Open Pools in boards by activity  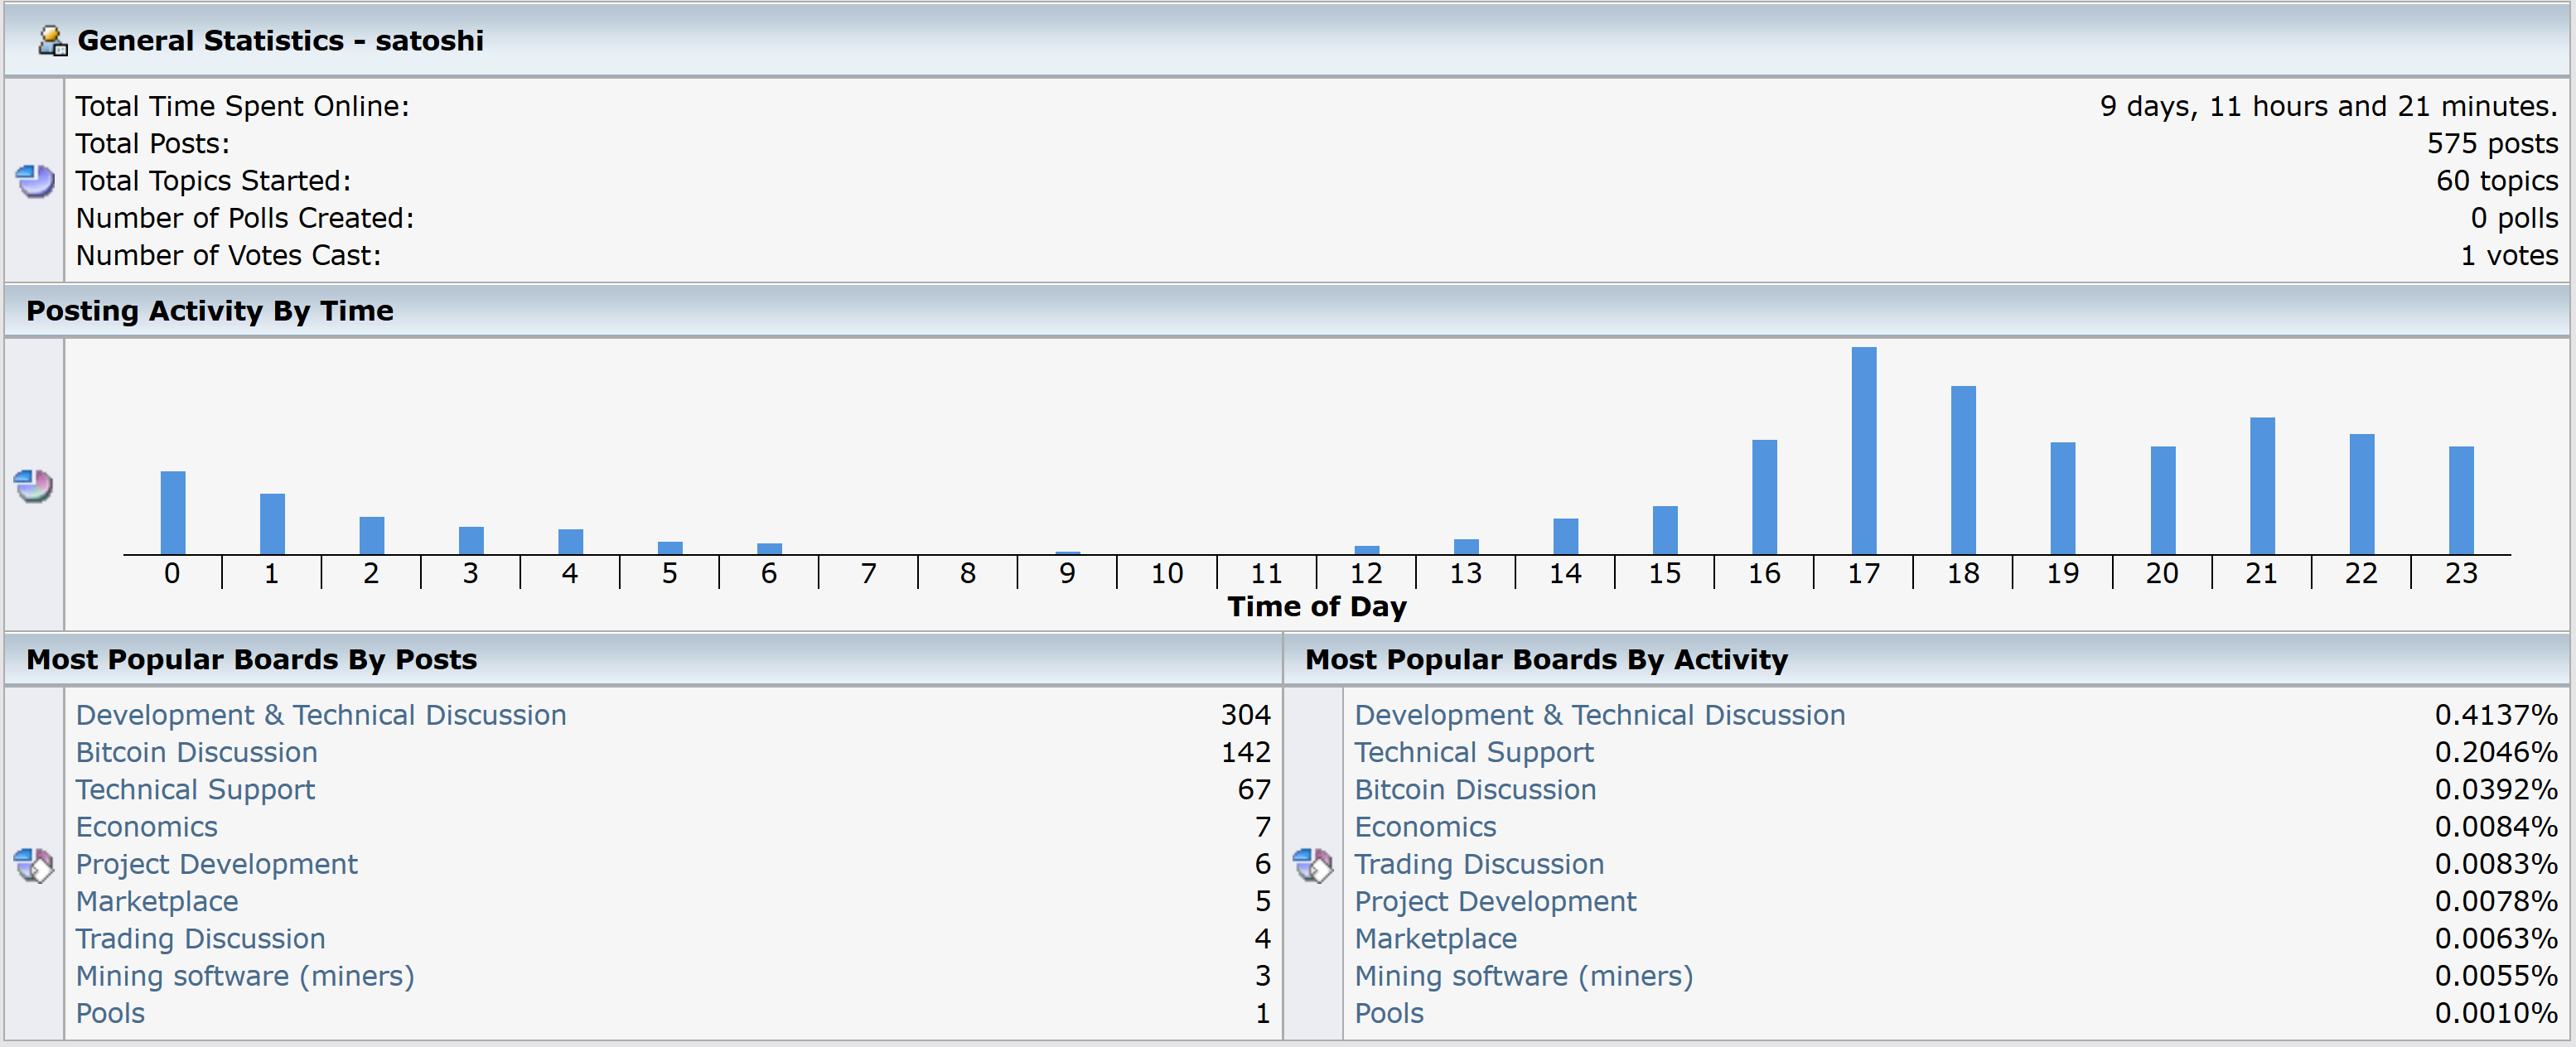point(1390,1013)
